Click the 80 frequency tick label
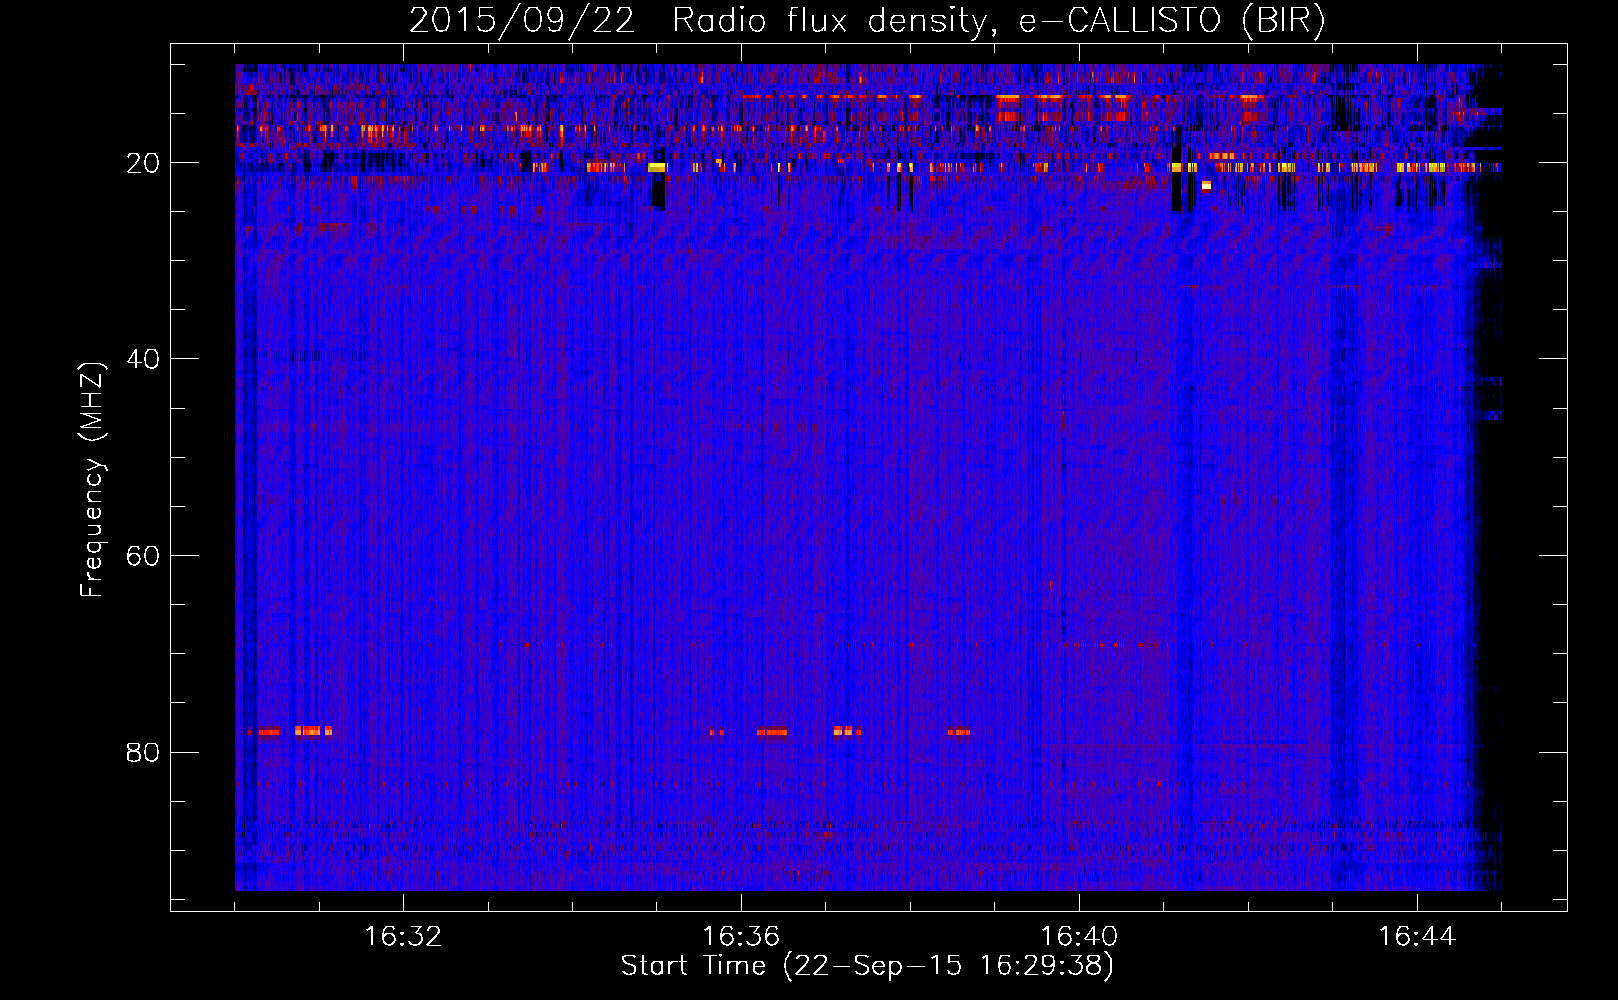The image size is (1618, 1000). pos(143,752)
